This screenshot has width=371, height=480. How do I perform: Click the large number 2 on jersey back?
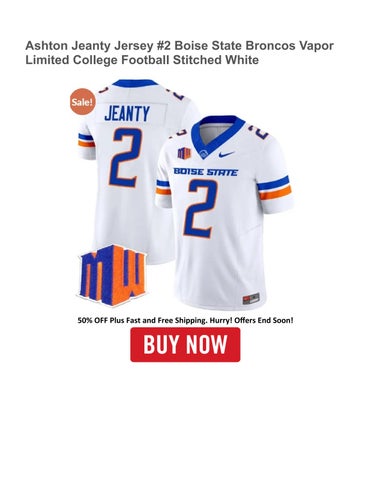point(126,157)
